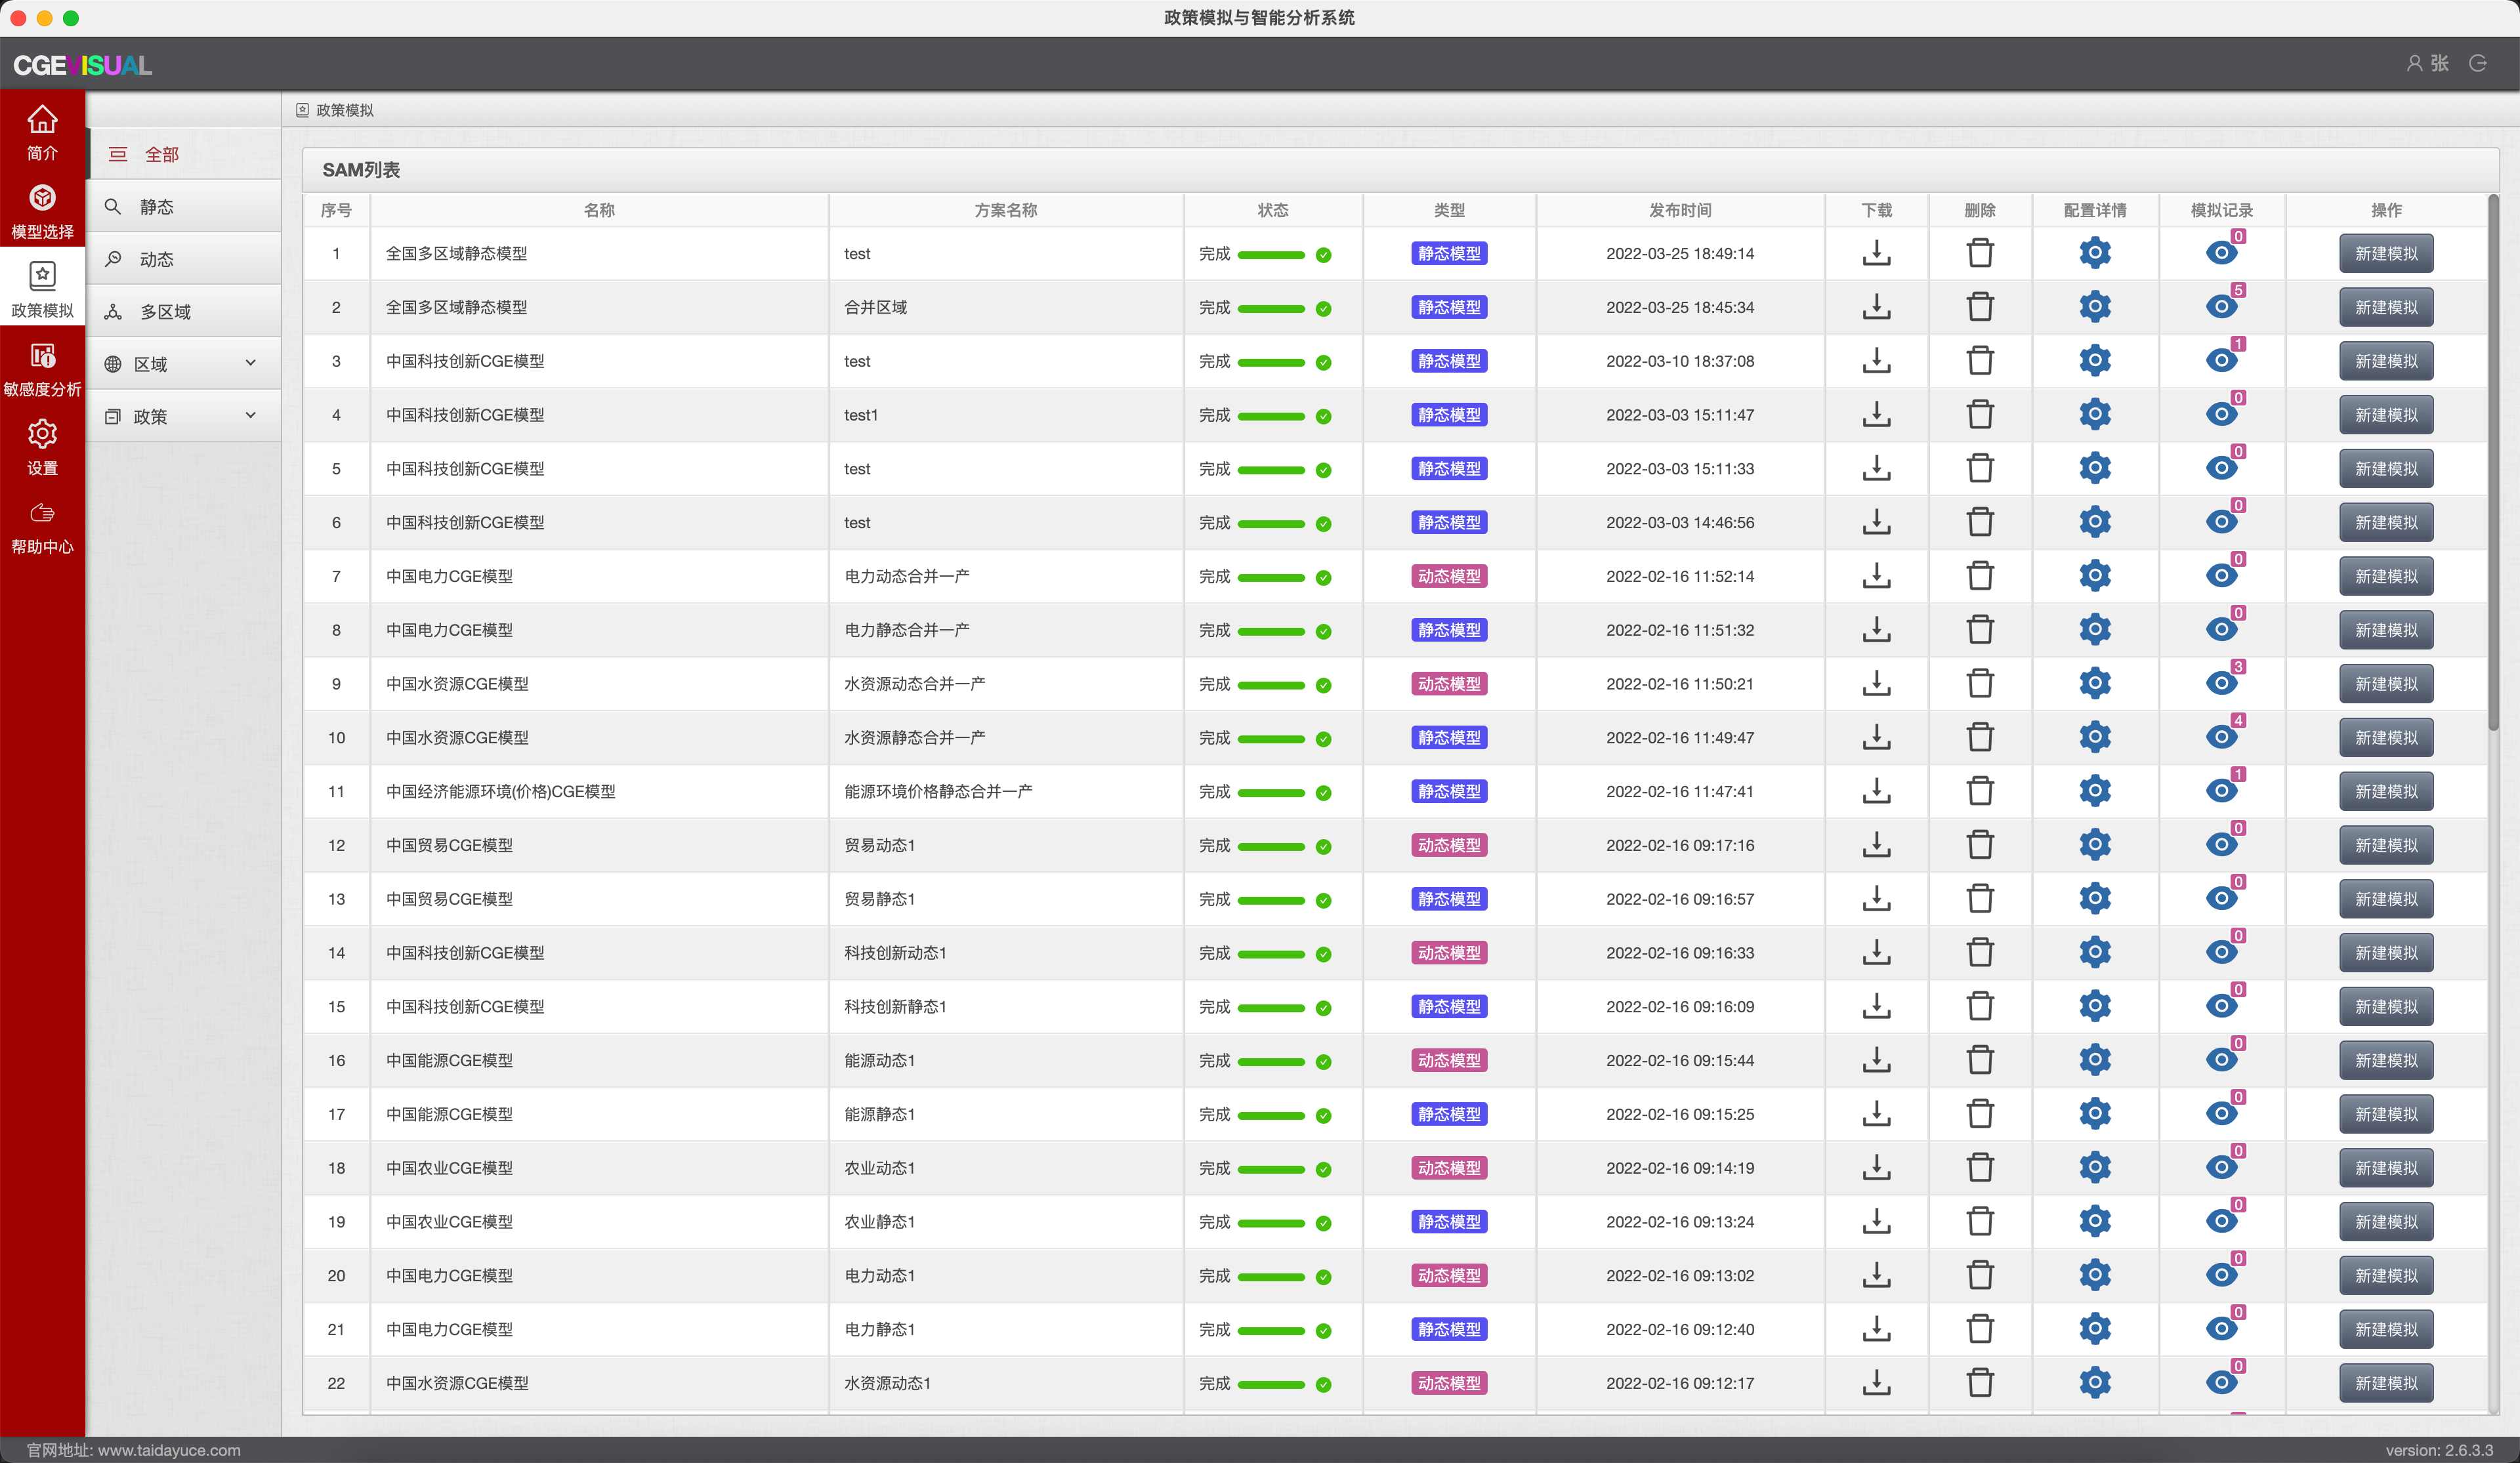
Task: Click 新建模拟 button for row 3
Action: pyautogui.click(x=2385, y=361)
